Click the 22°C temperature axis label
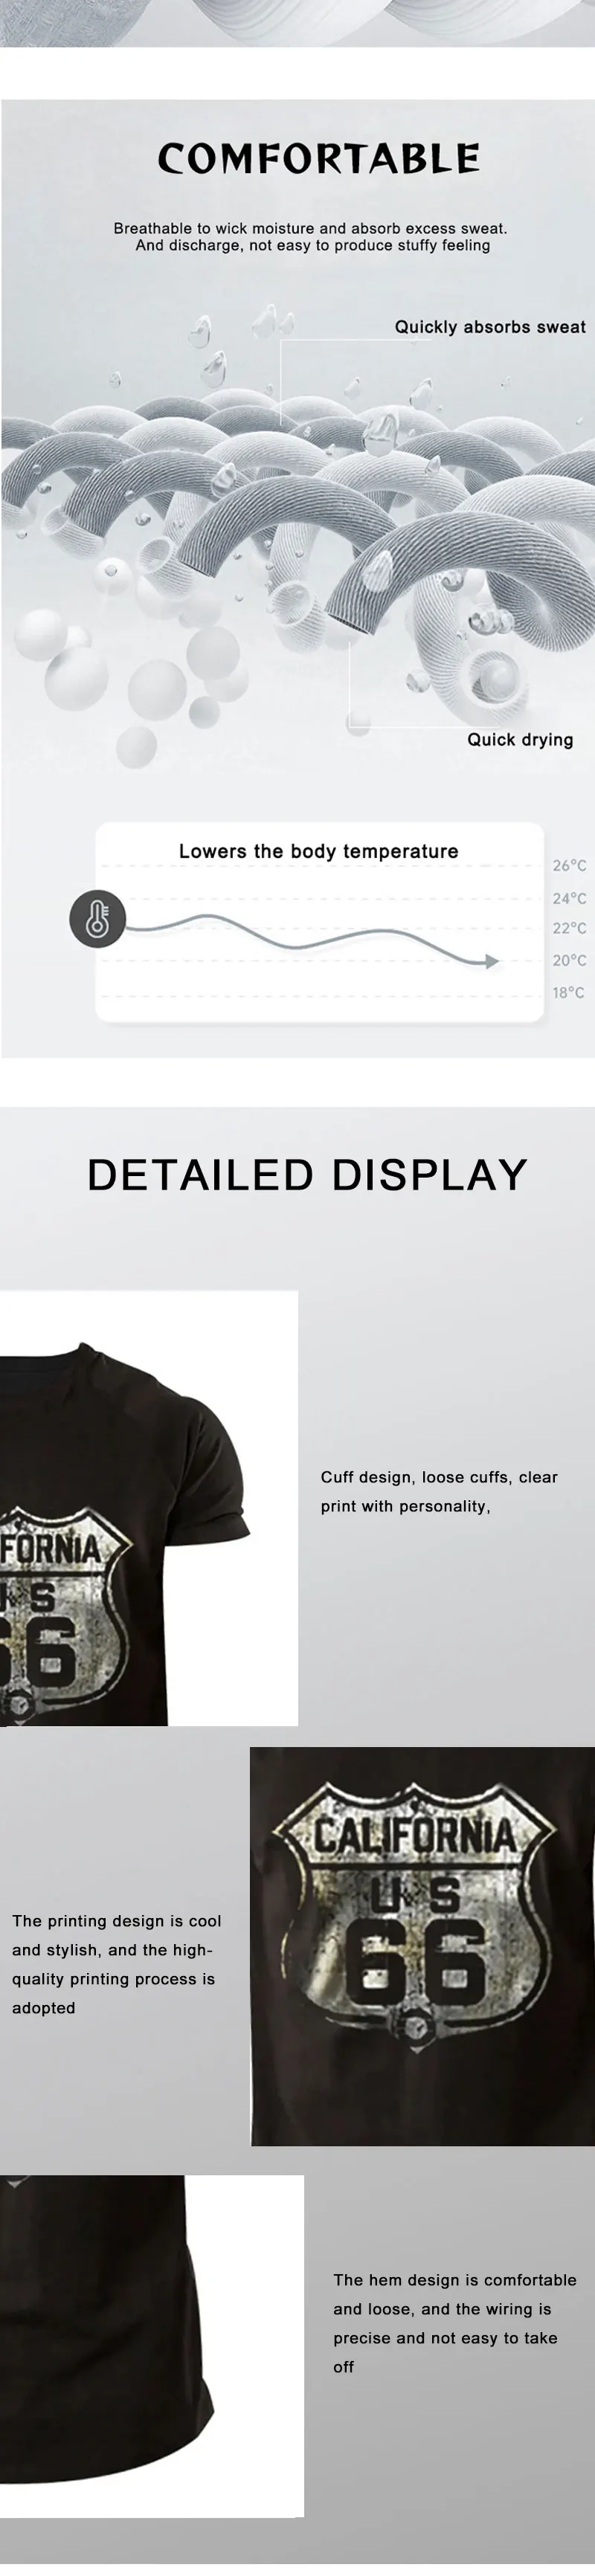Image resolution: width=595 pixels, height=2576 pixels. tap(569, 929)
